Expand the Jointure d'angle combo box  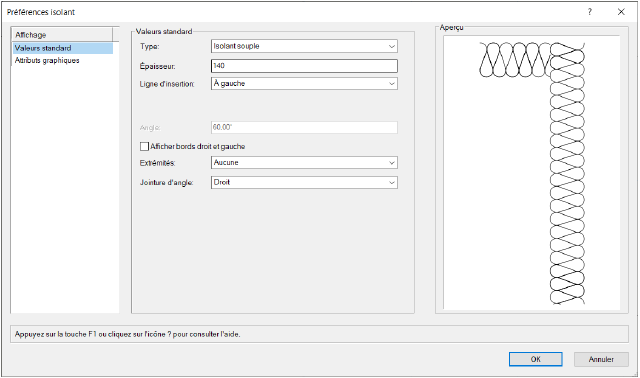(391, 182)
